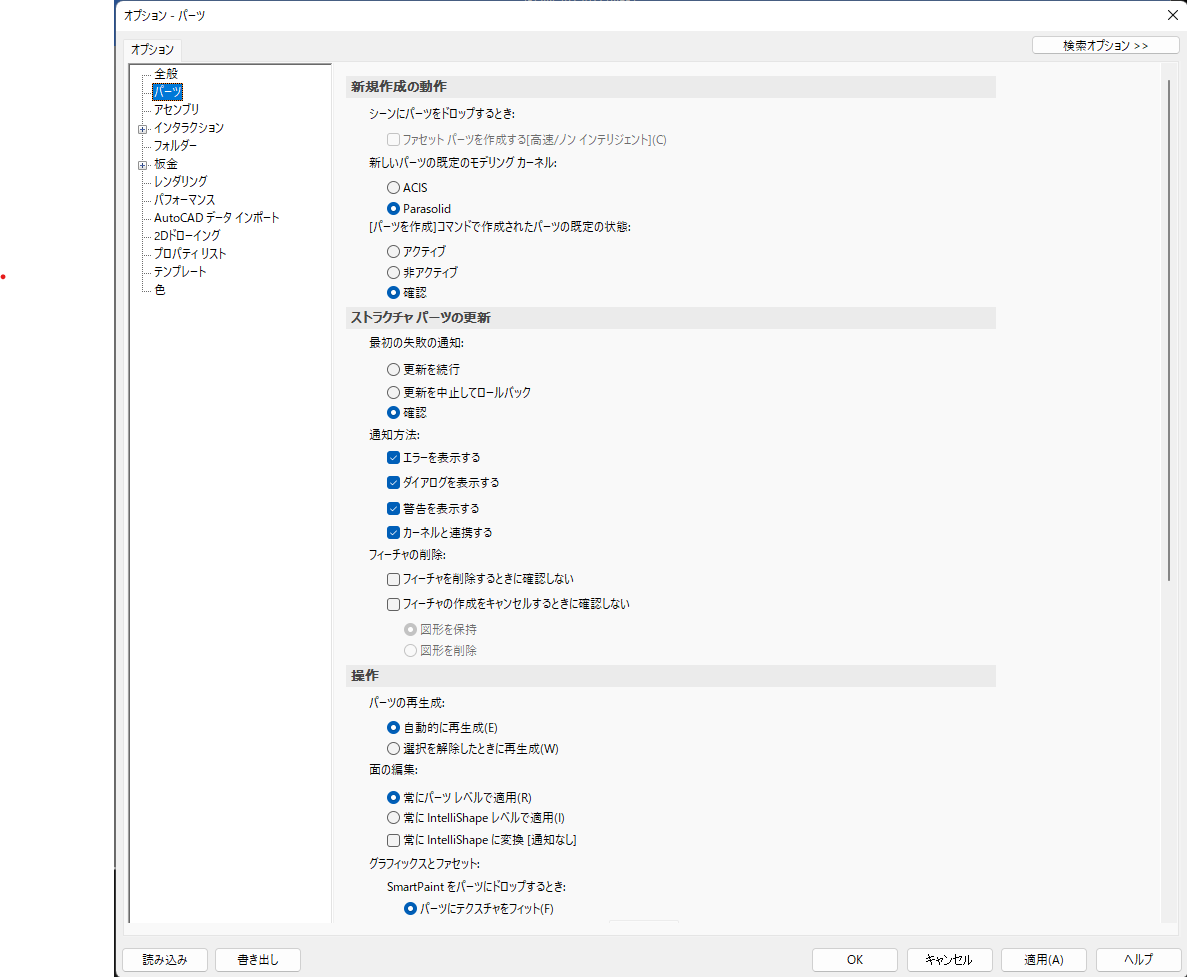Open the レンダリング options category
The height and width of the screenshot is (977, 1187).
click(x=180, y=181)
